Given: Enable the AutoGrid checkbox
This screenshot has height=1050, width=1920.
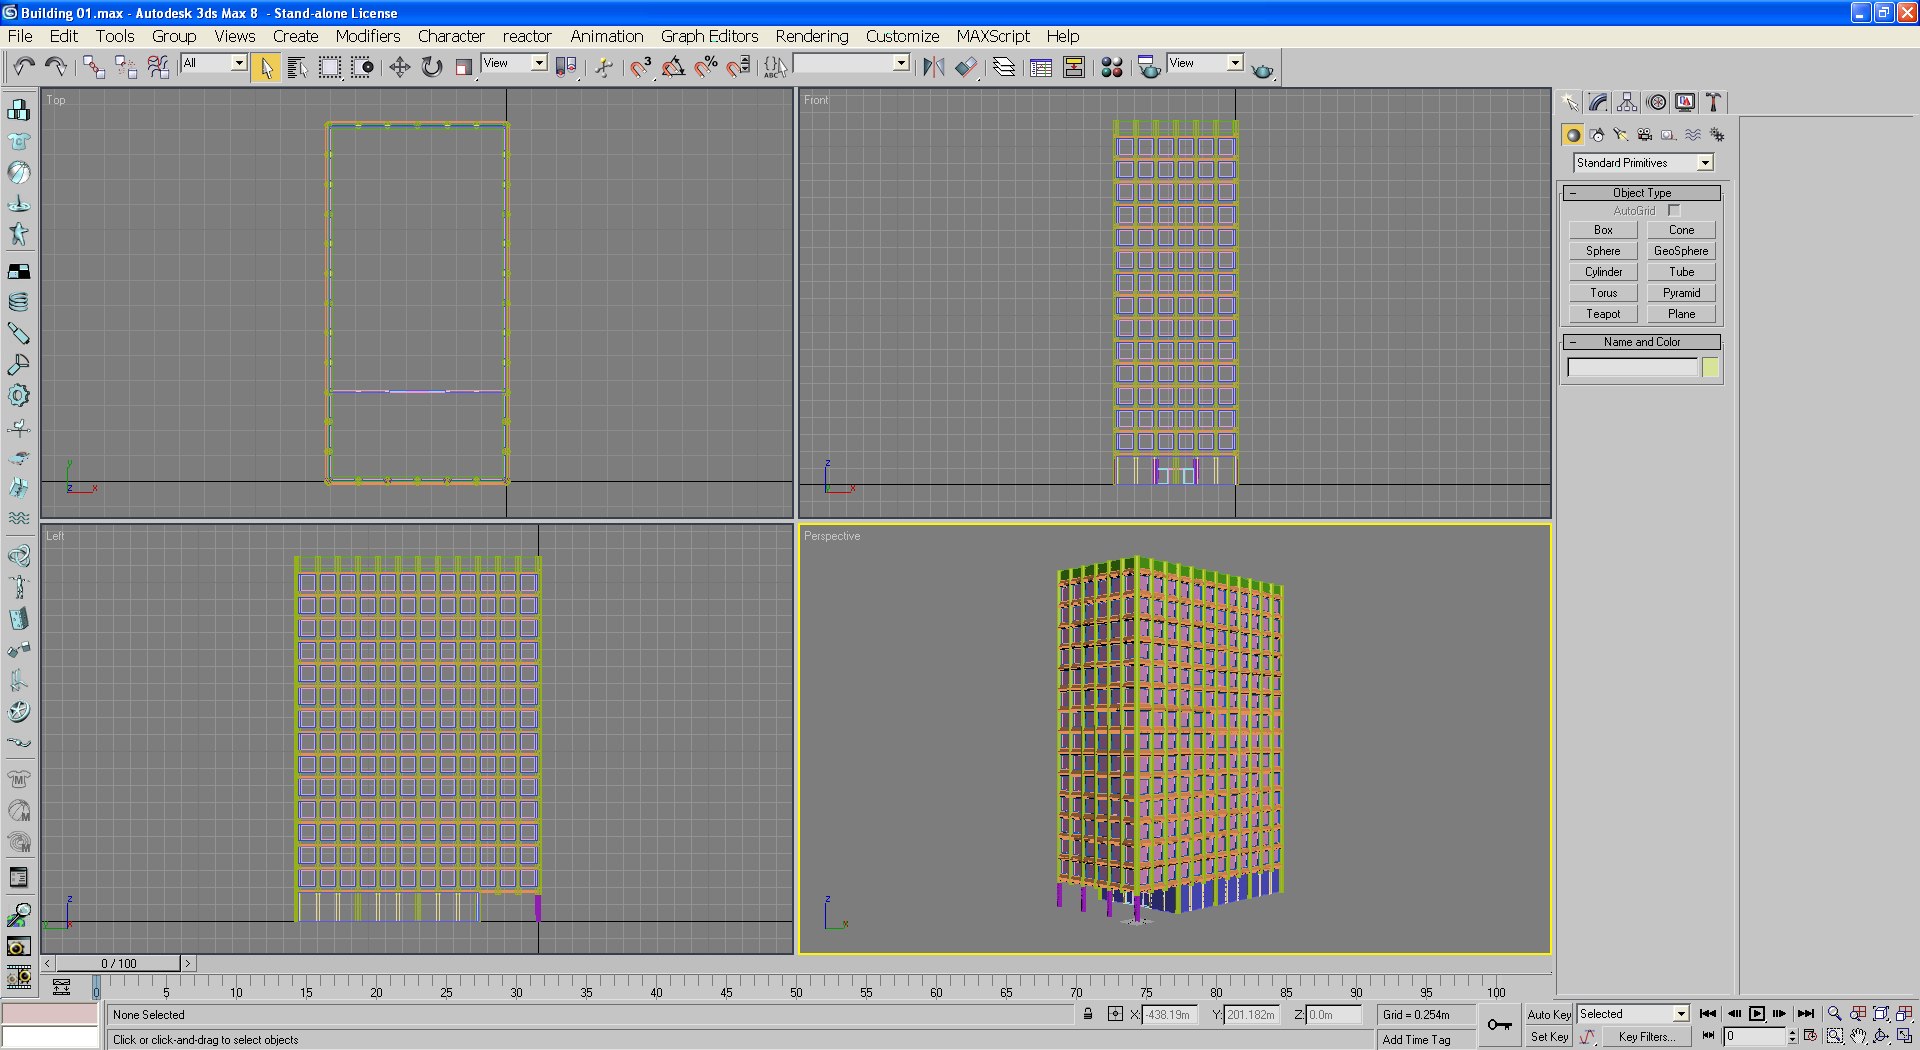Looking at the screenshot, I should coord(1674,211).
